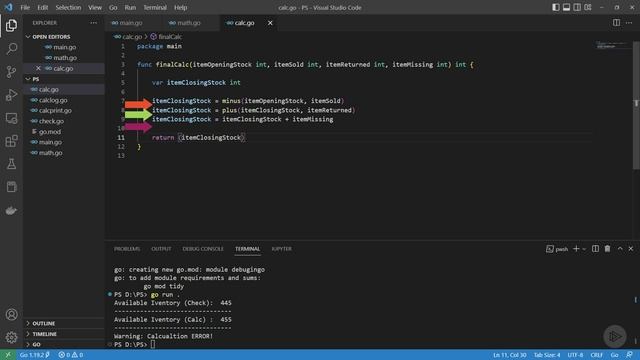Expand the Outline section
The height and width of the screenshot is (360, 640).
pyautogui.click(x=64, y=323)
